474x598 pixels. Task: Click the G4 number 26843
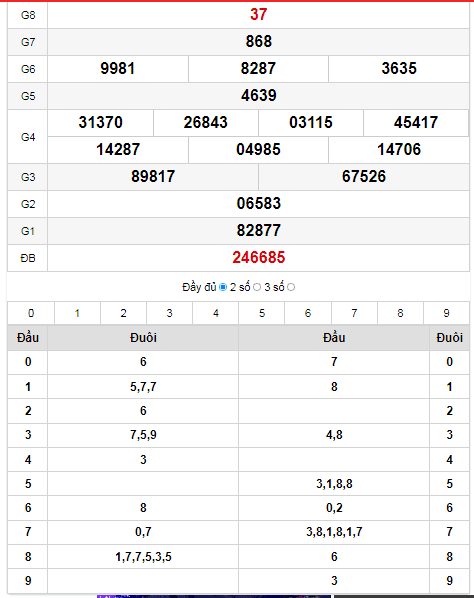click(x=206, y=122)
